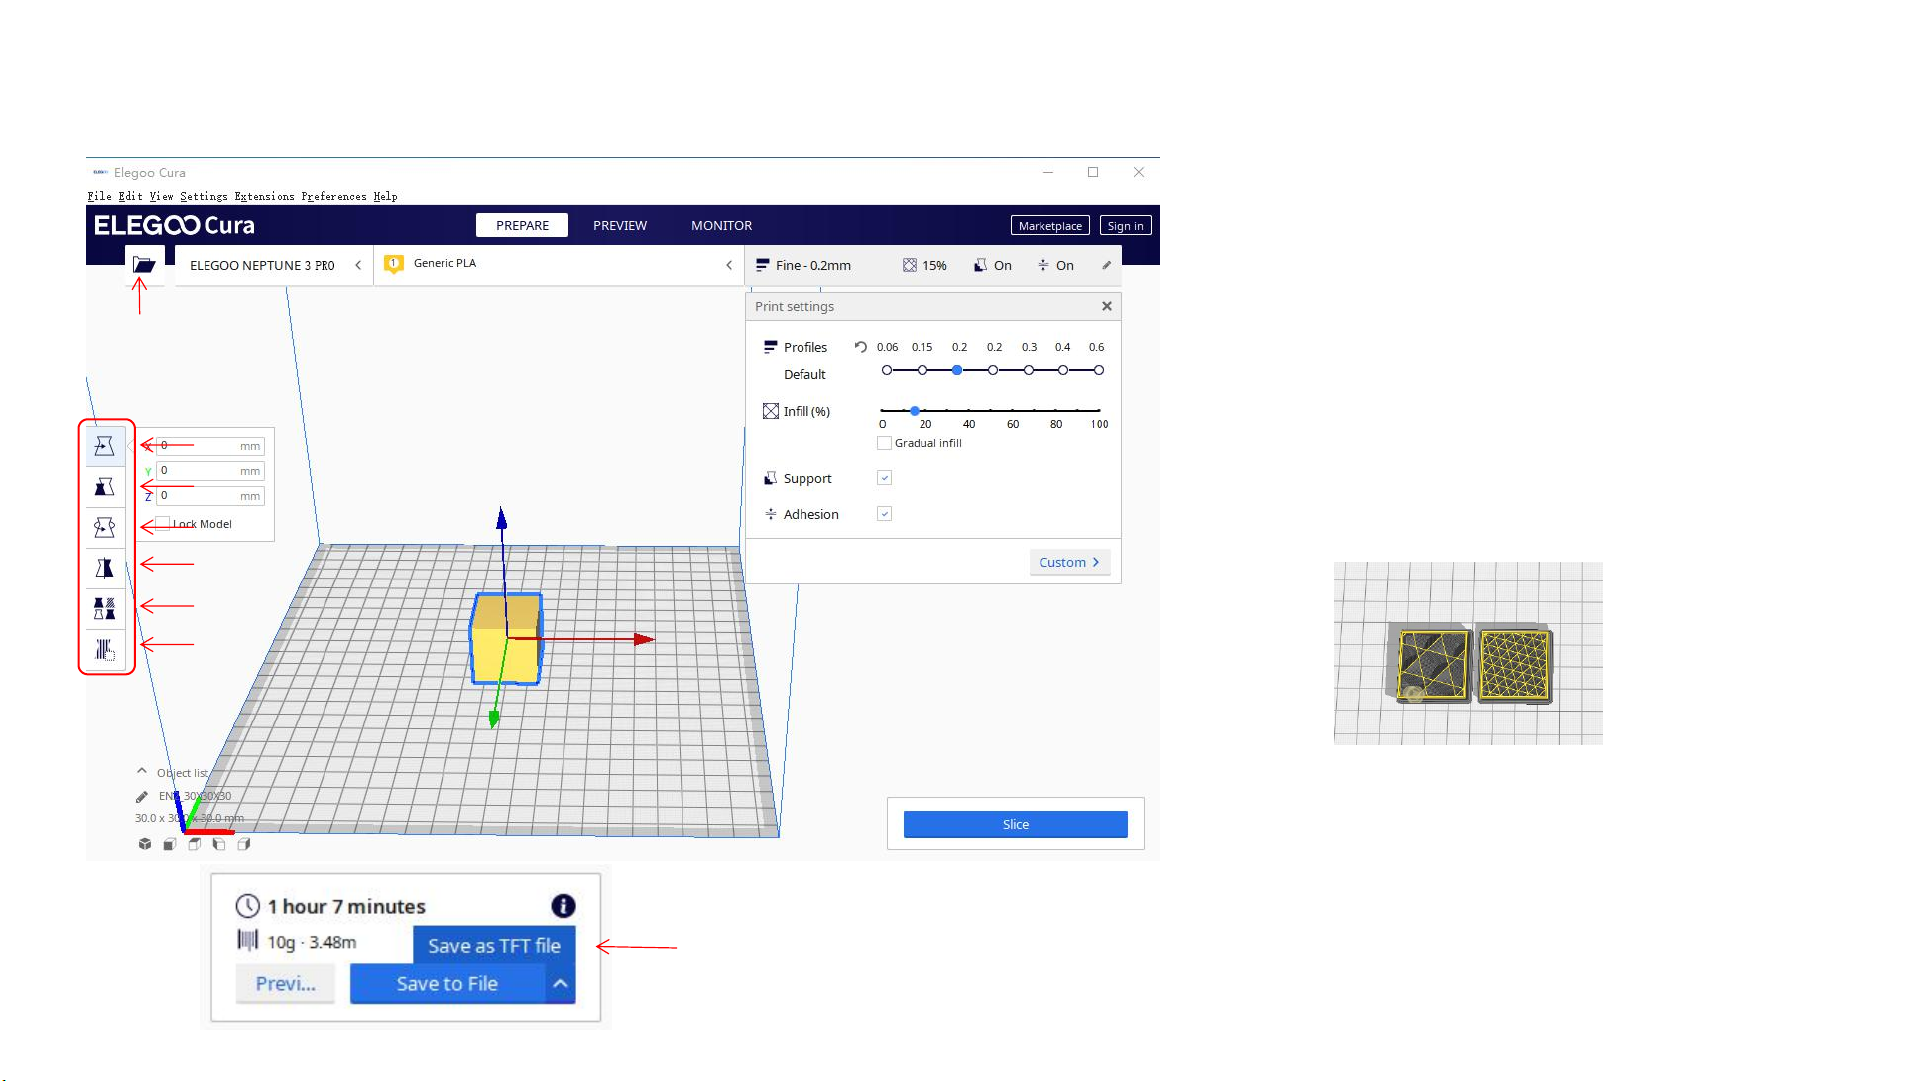Image resolution: width=1921 pixels, height=1081 pixels.
Task: Click the info icon beside print time
Action: point(563,906)
